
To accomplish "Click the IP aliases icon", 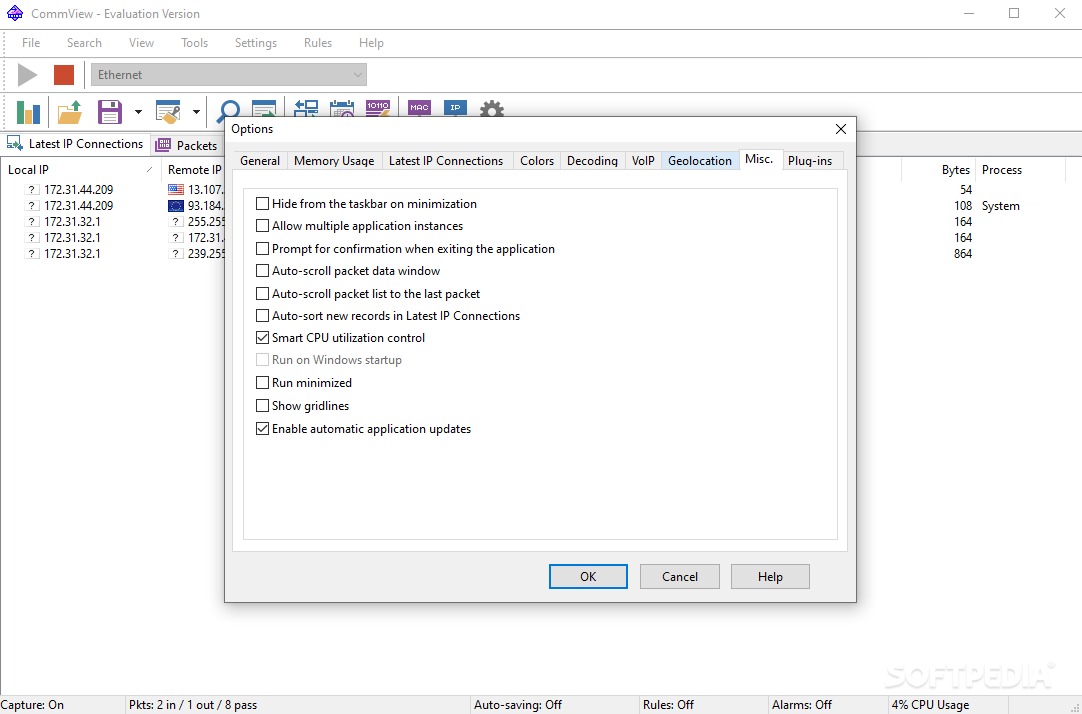I will pos(455,108).
